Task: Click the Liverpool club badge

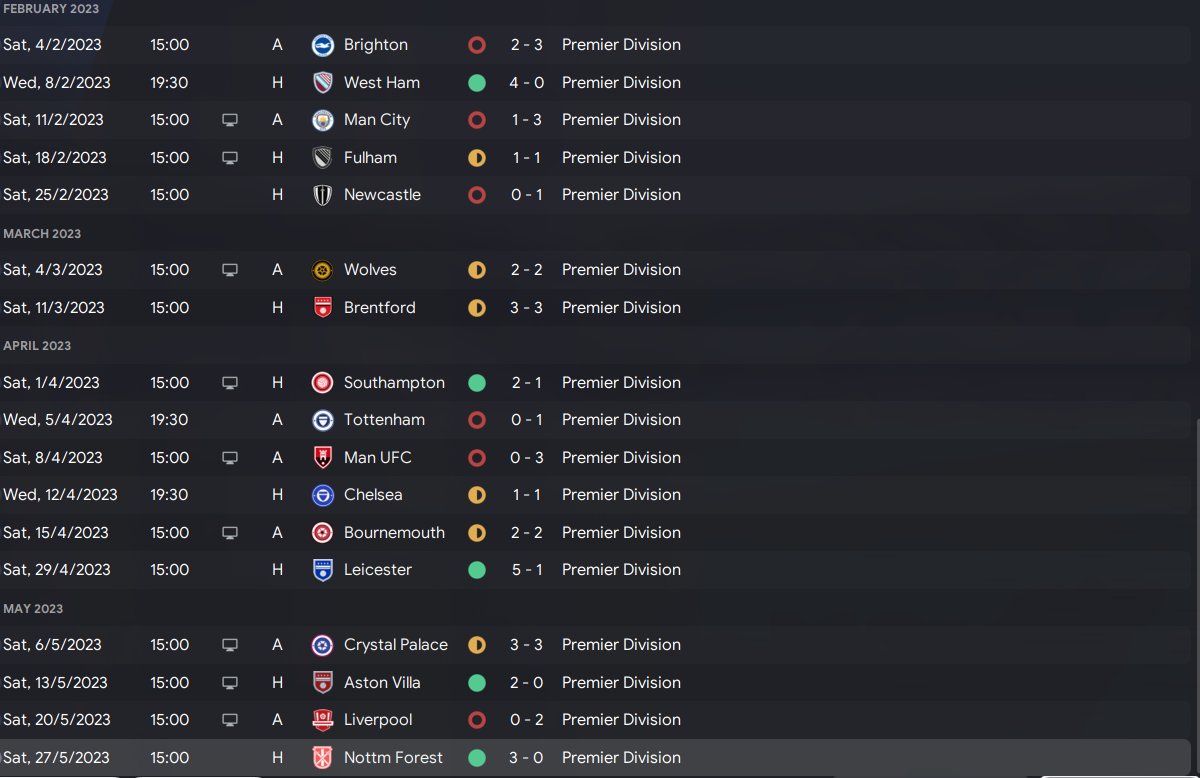Action: coord(322,720)
